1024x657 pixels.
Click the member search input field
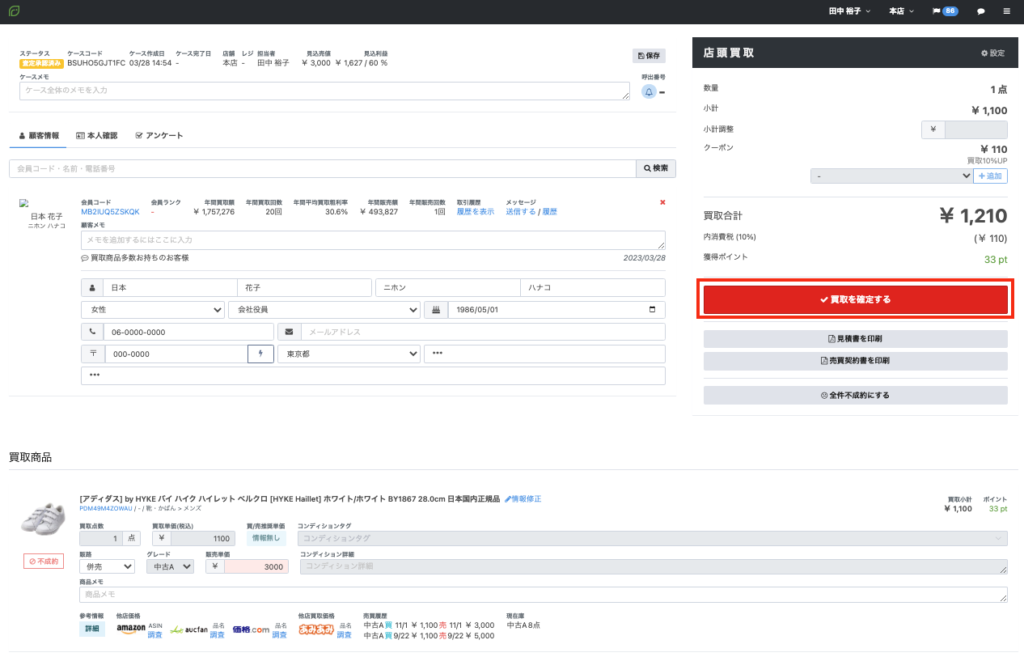pos(323,168)
